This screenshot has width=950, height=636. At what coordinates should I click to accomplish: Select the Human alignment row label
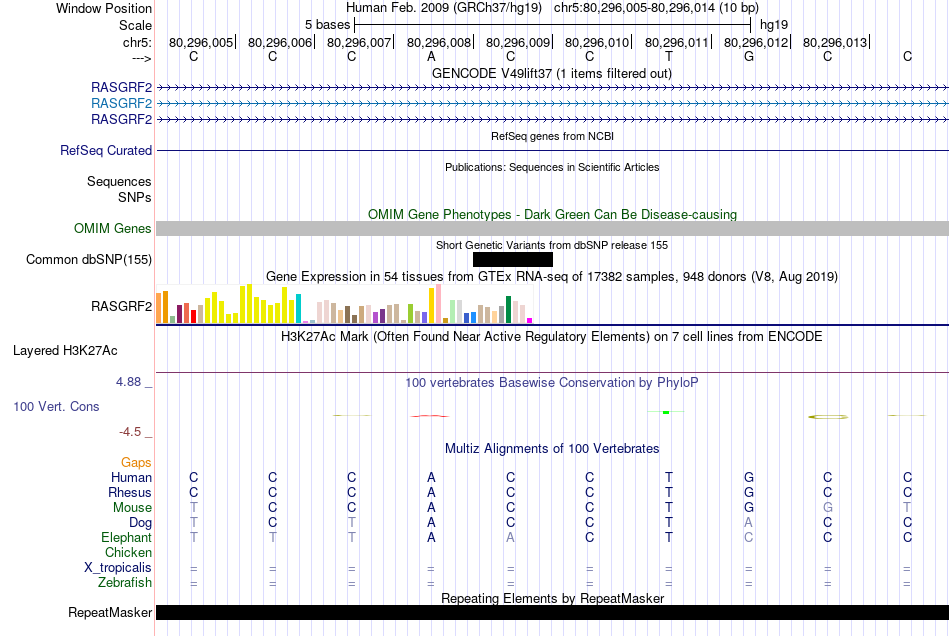click(131, 477)
